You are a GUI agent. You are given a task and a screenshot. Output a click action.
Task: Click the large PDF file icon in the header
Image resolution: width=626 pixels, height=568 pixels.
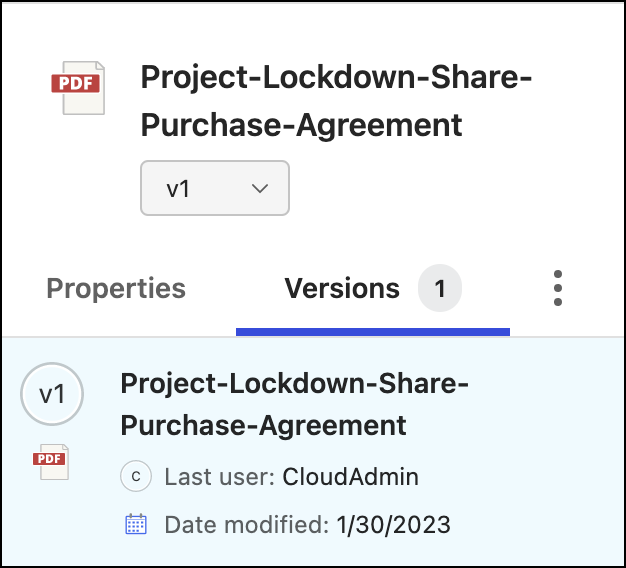click(77, 87)
